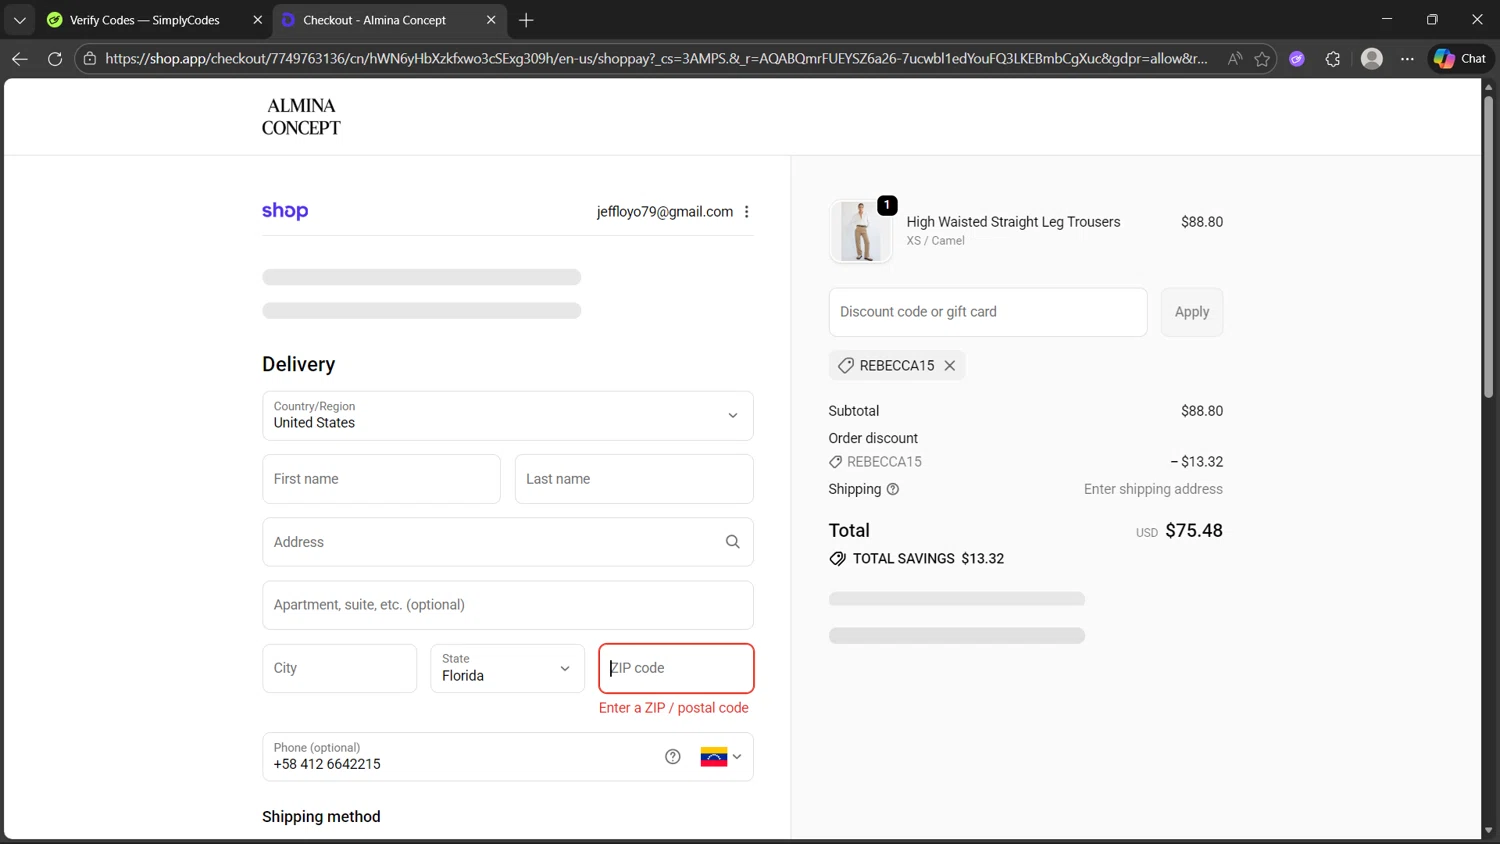This screenshot has height=844, width=1500.
Task: Open Copilot Chat button
Action: (1460, 59)
